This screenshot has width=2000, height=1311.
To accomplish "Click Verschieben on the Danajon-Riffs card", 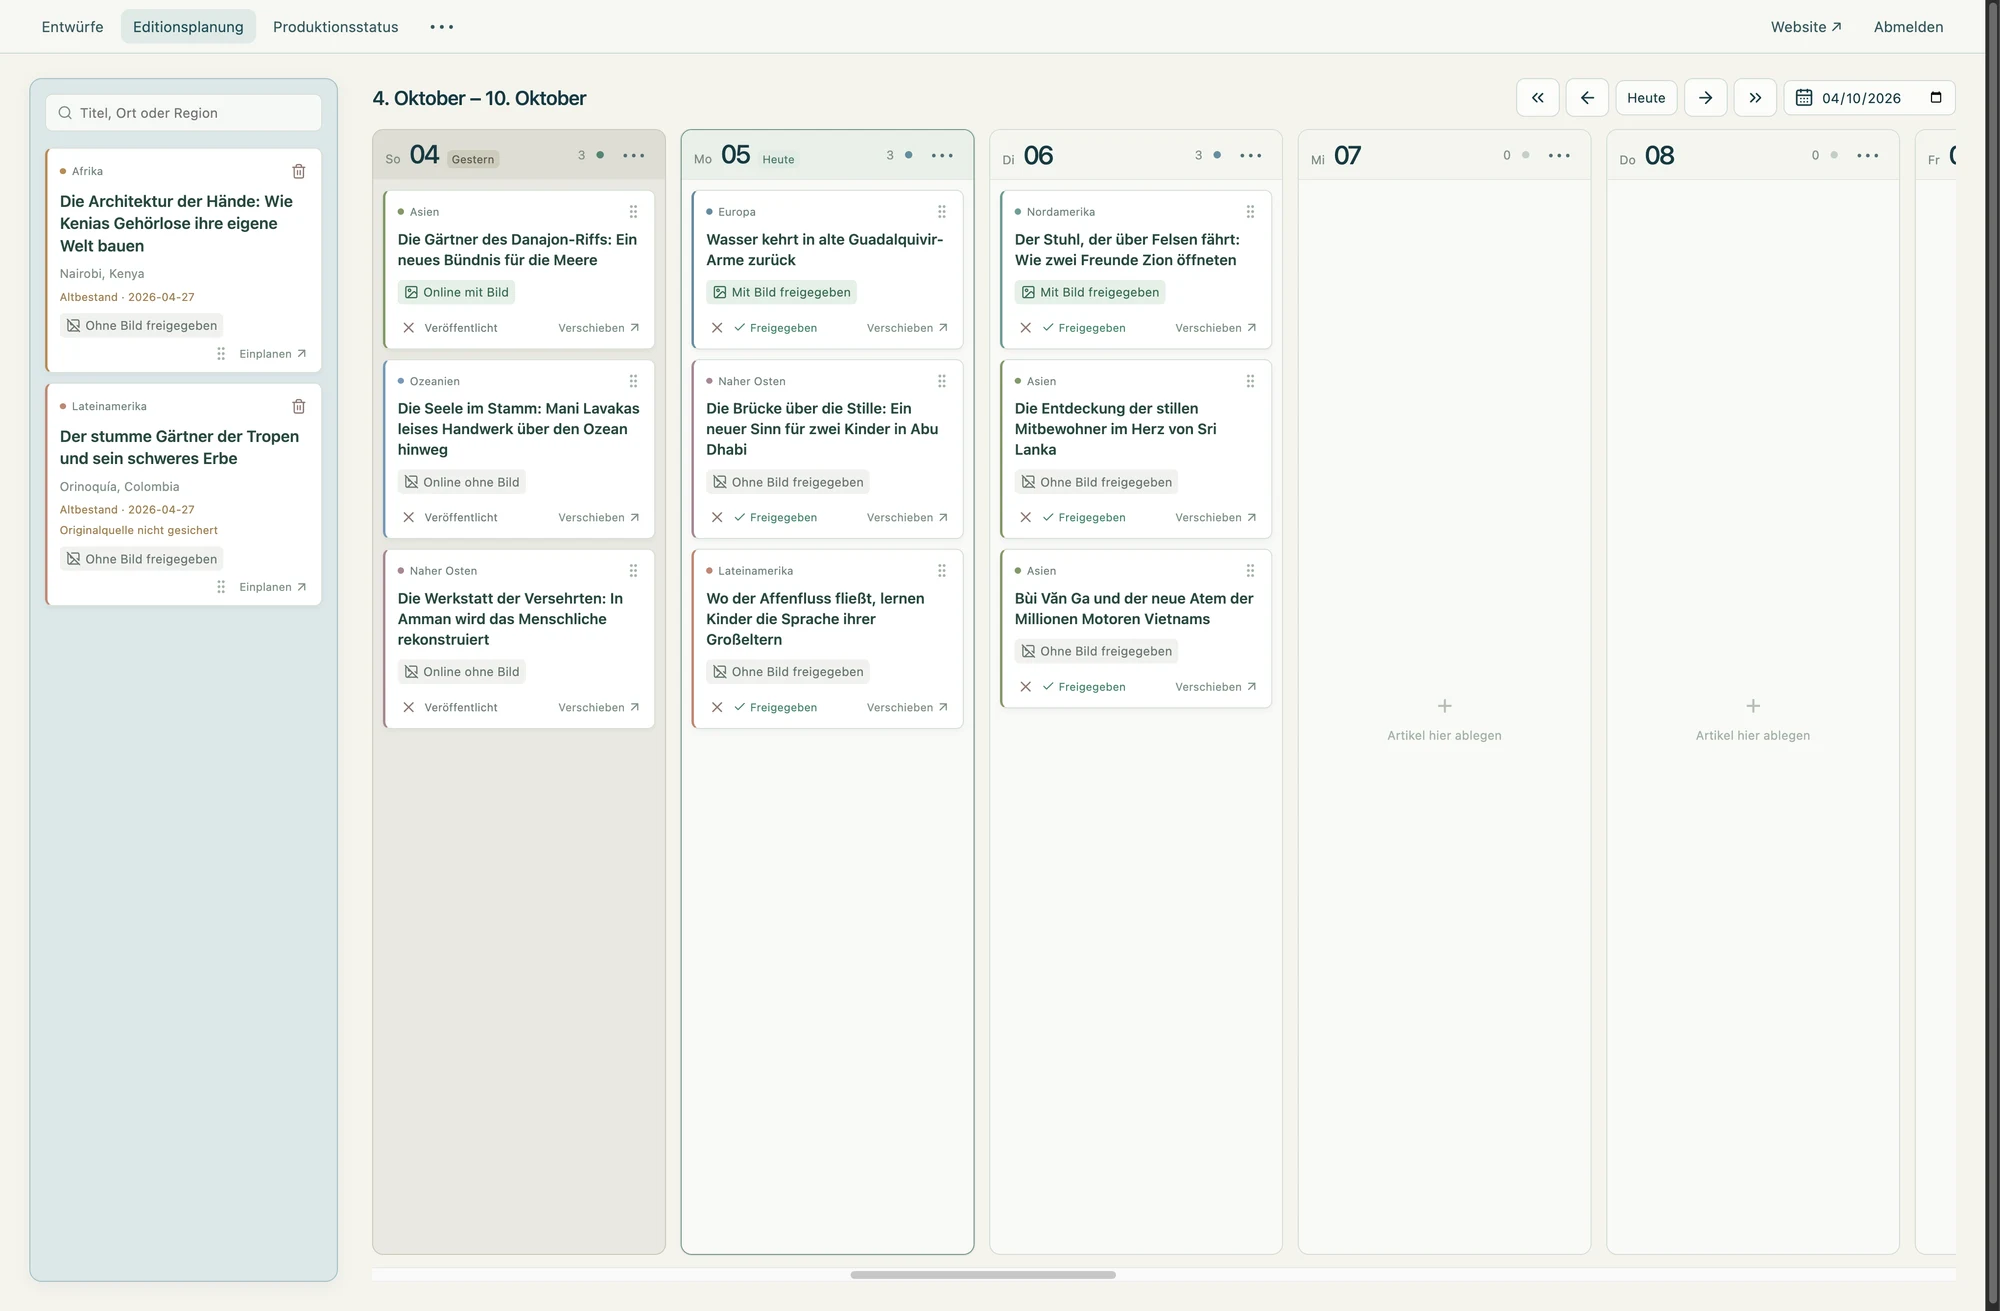I will coord(598,328).
